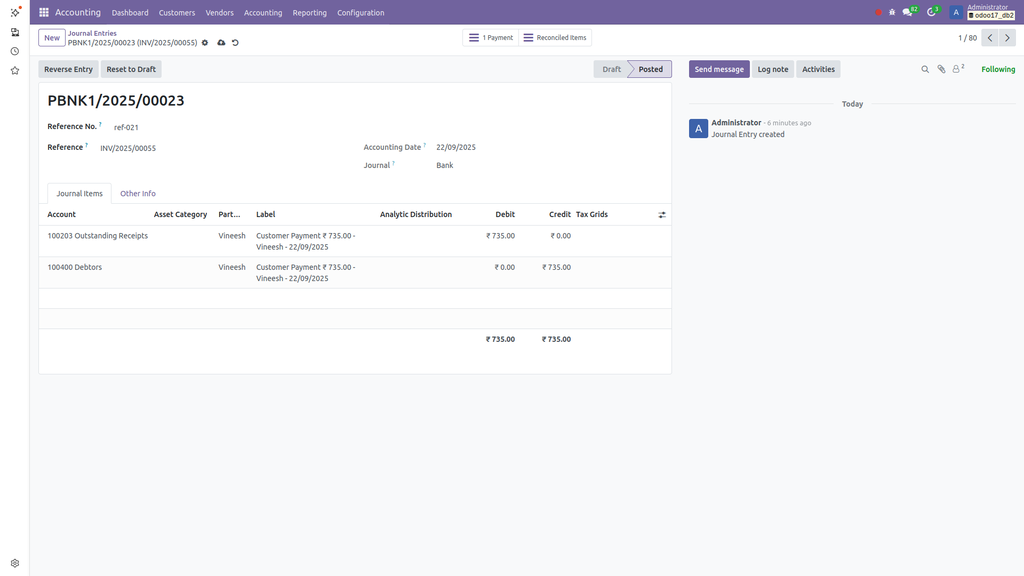The image size is (1024, 576).
Task: Open the Administrator user menu
Action: point(983,12)
